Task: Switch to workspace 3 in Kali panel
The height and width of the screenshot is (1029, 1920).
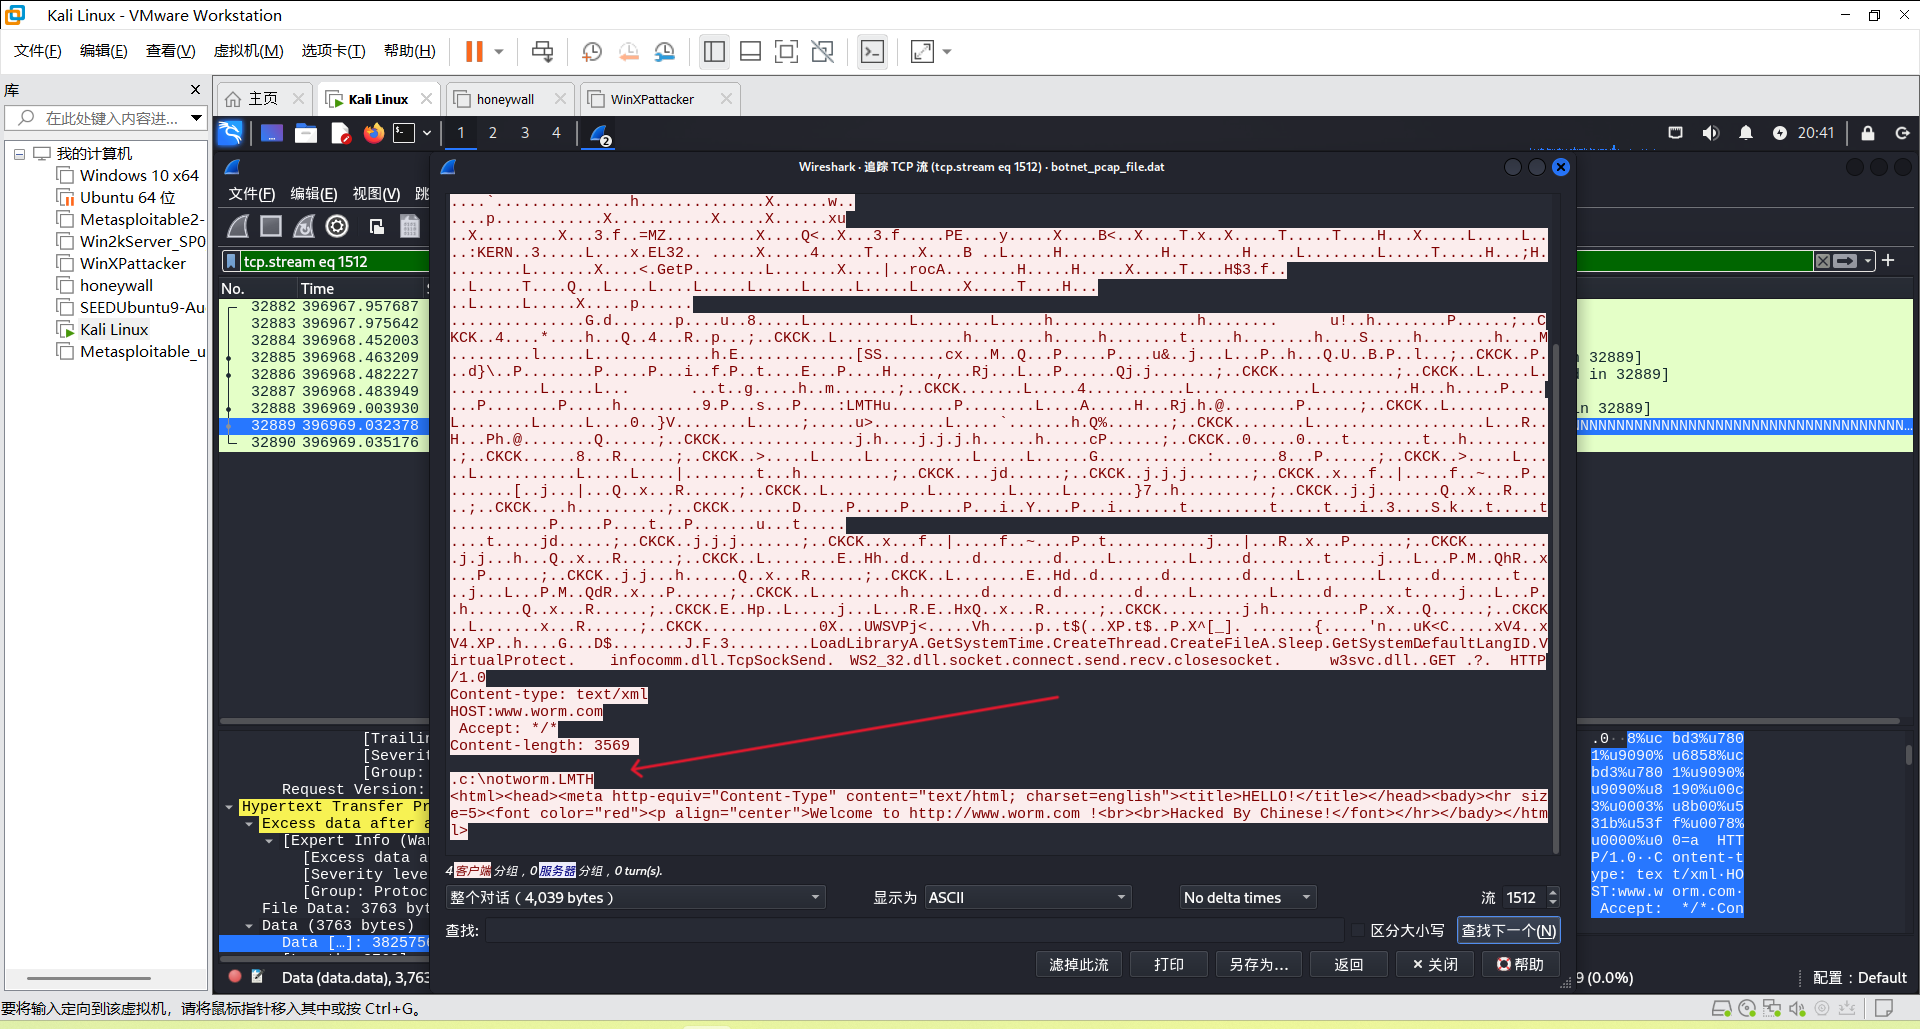Action: [525, 133]
